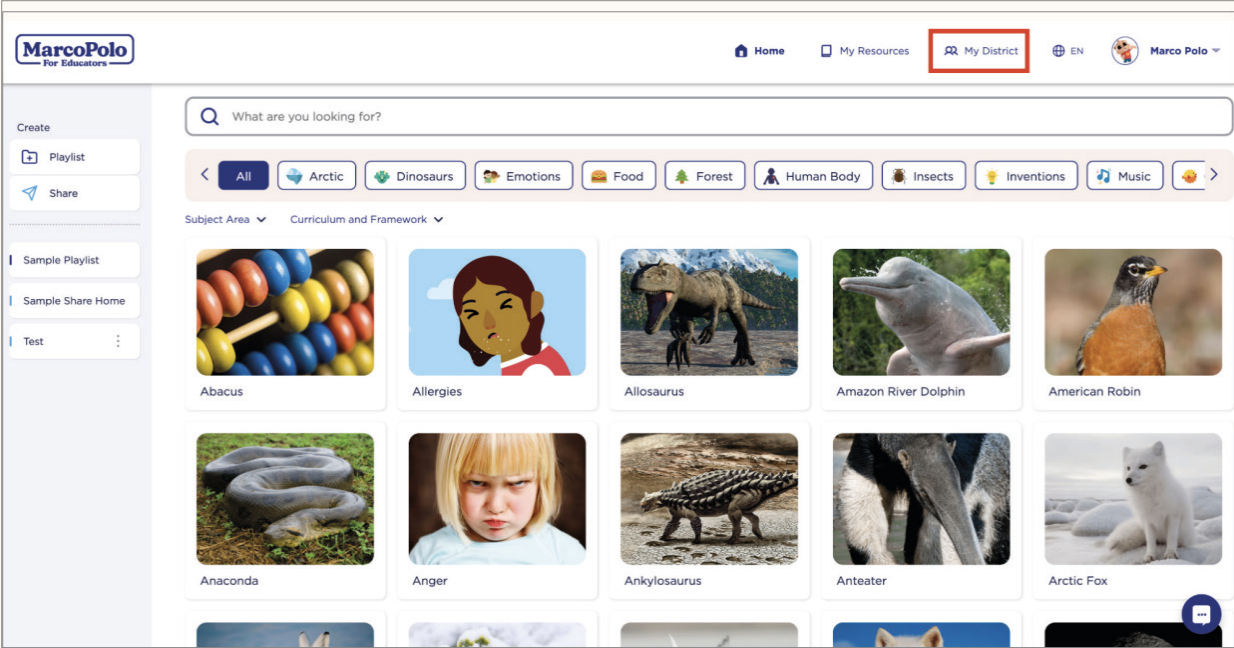Image resolution: width=1234 pixels, height=648 pixels.
Task: Open the three-dot menu beside Test
Action: 118,341
